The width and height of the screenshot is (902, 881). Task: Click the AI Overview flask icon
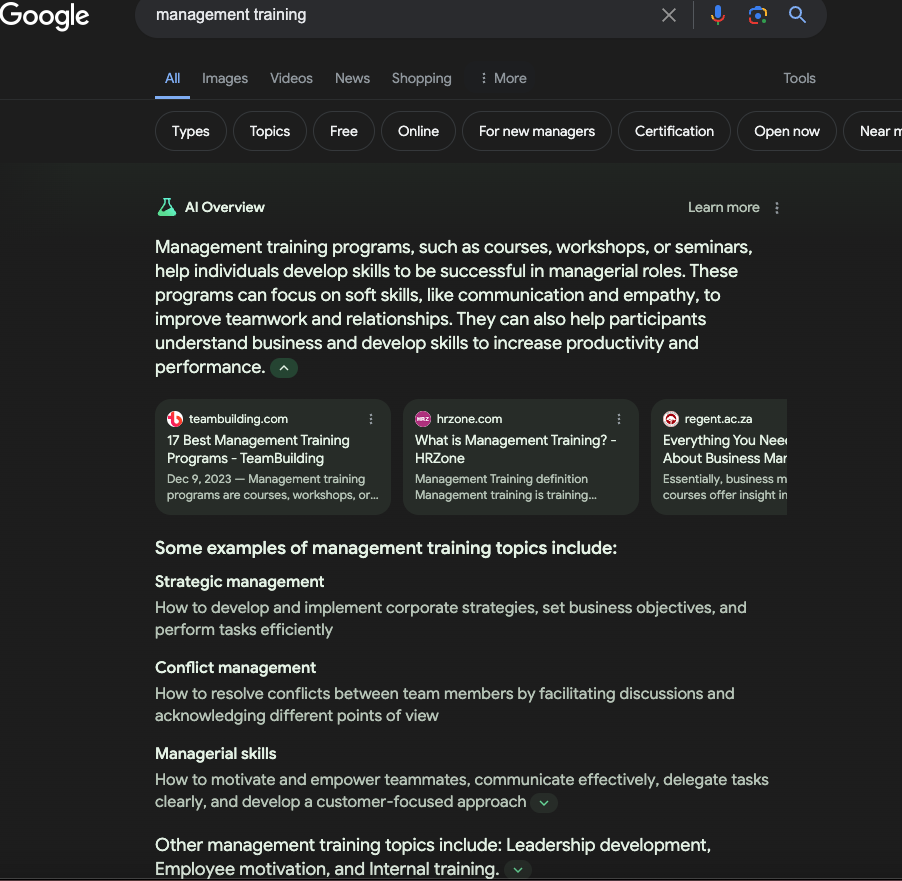click(166, 207)
